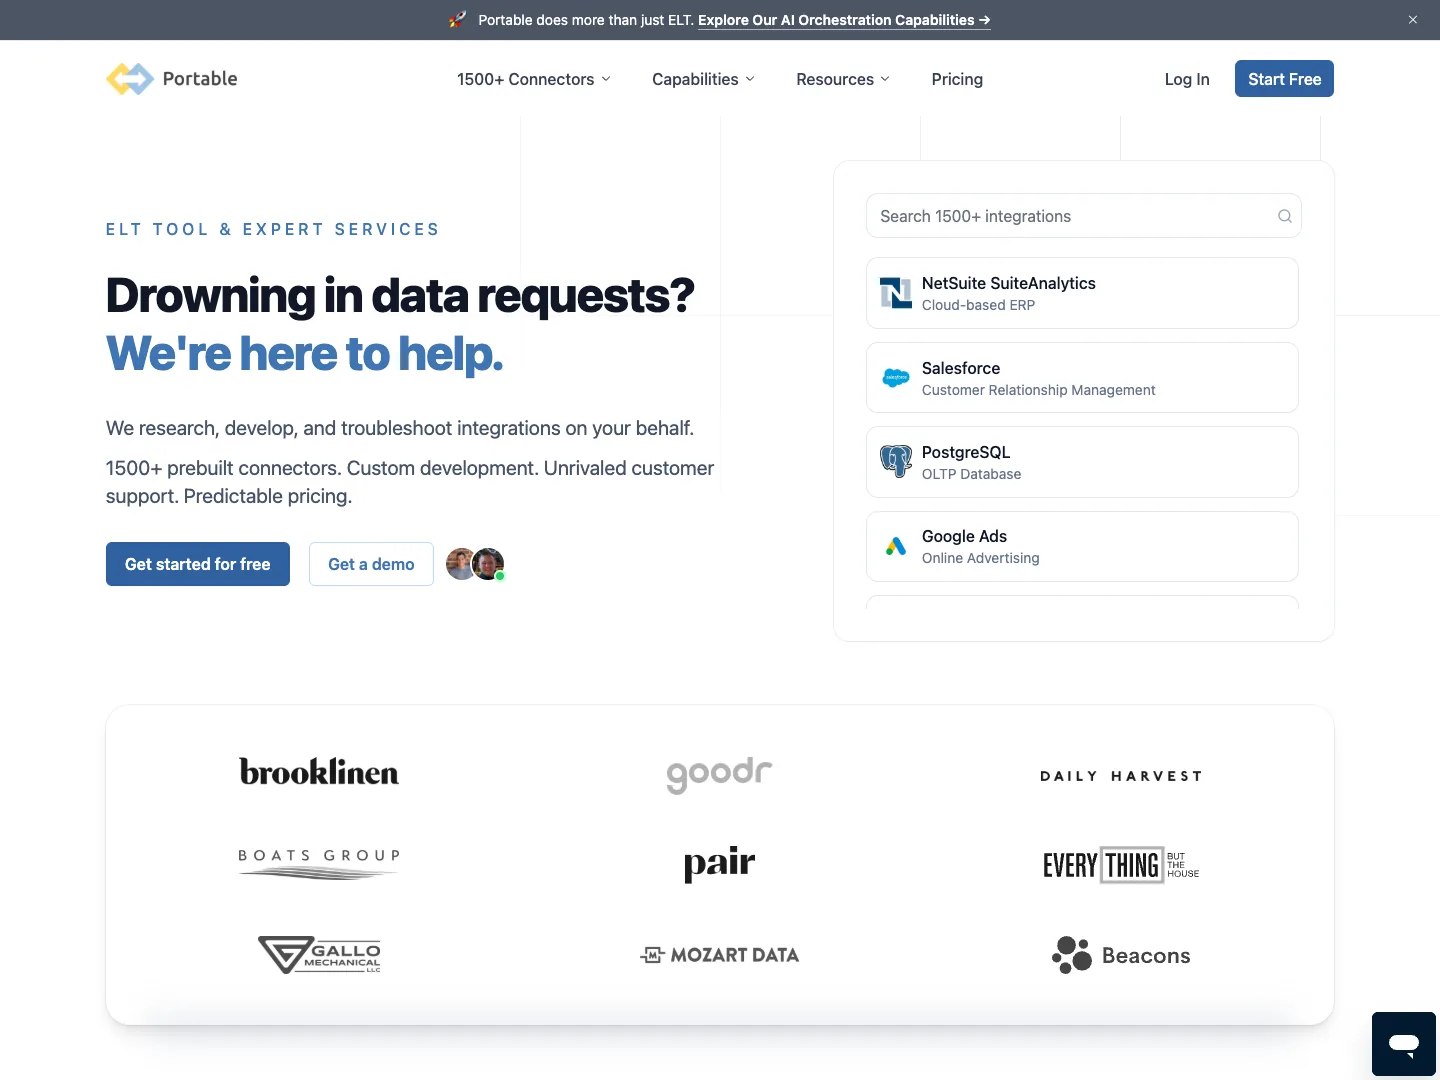1440x1080 pixels.
Task: Click the Log In link
Action: pos(1187,79)
